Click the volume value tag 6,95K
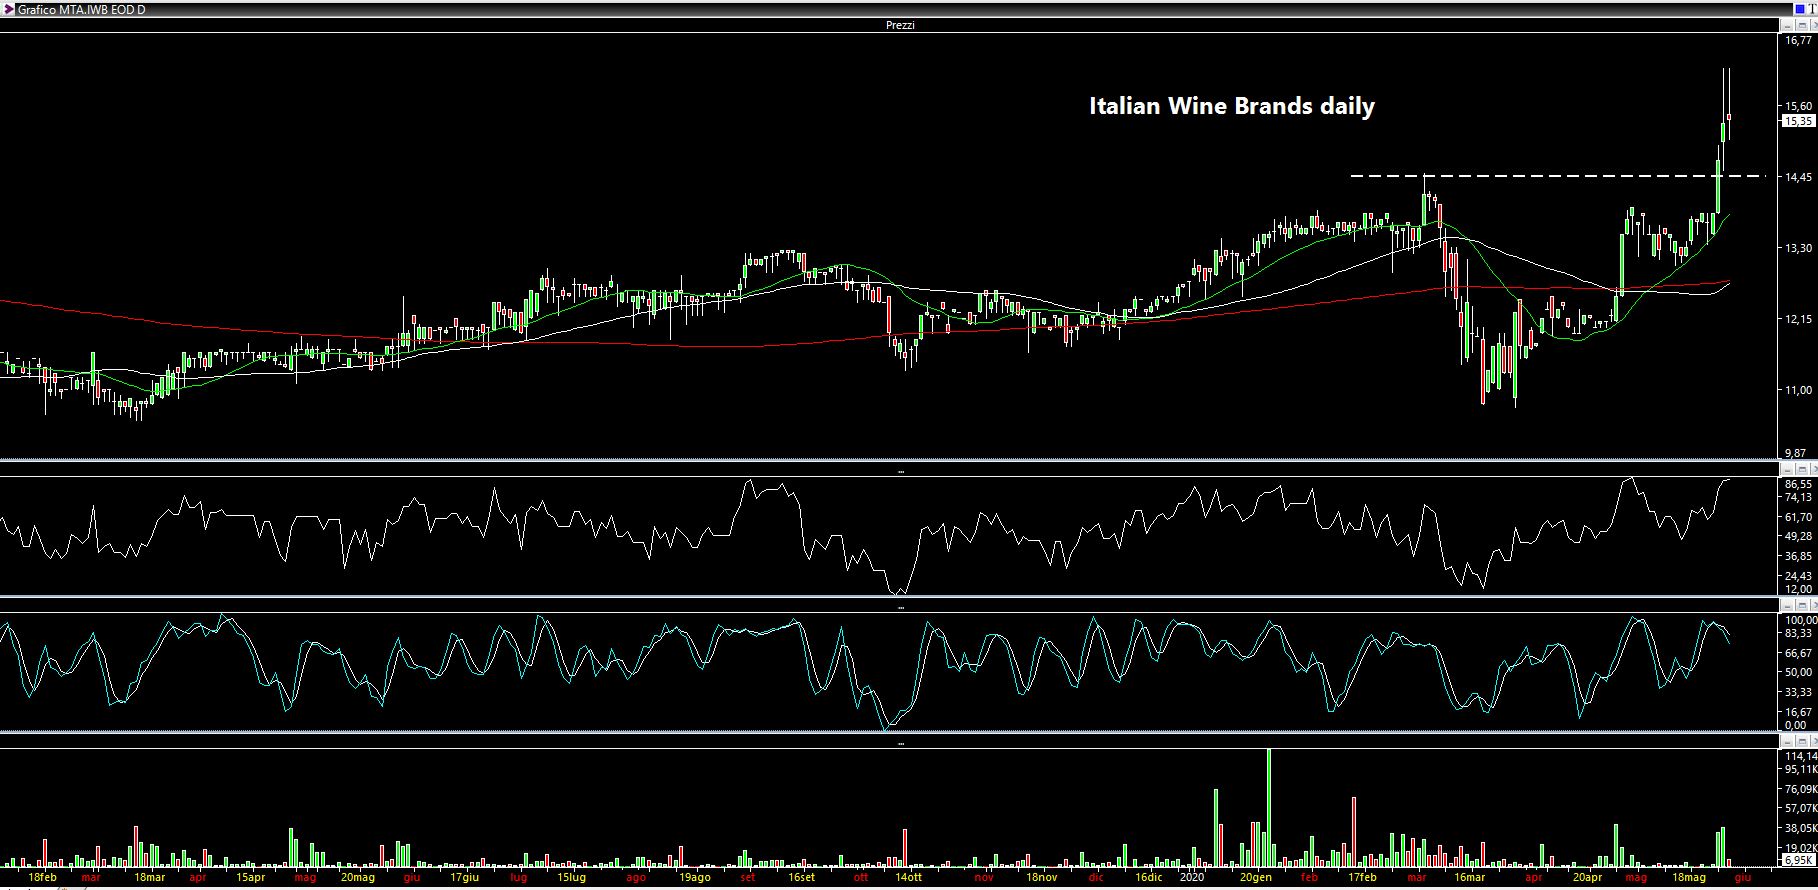 [x=1798, y=860]
